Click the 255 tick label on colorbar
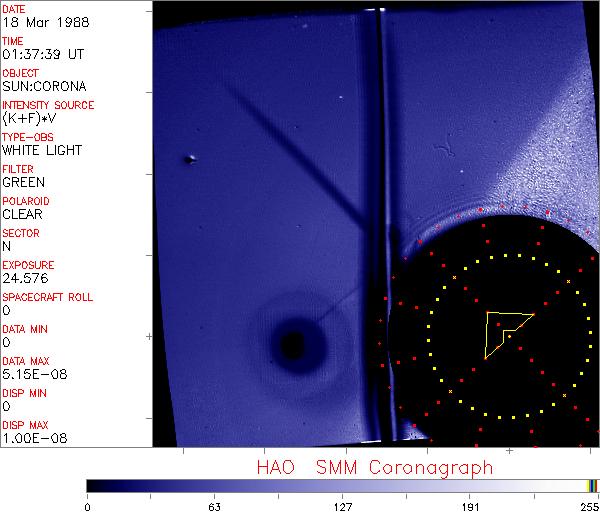Screen dimensions: 600x512 589,507
